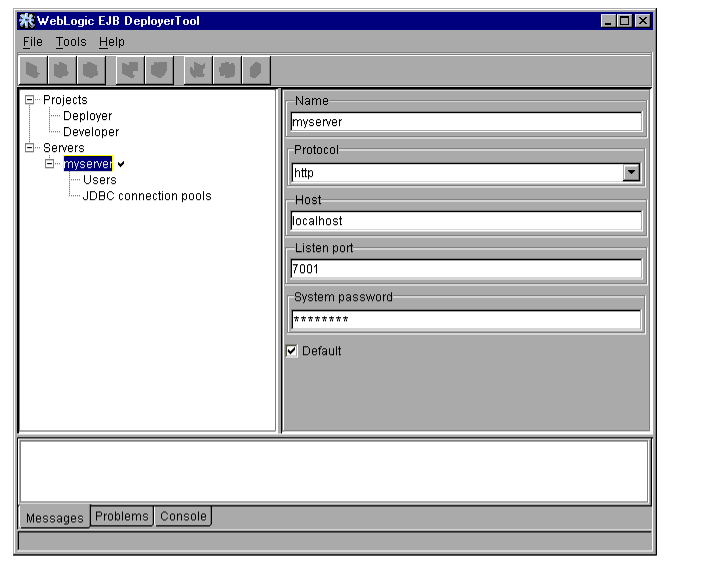Select JDBC connection pools
The width and height of the screenshot is (713, 580).
pyautogui.click(x=147, y=196)
